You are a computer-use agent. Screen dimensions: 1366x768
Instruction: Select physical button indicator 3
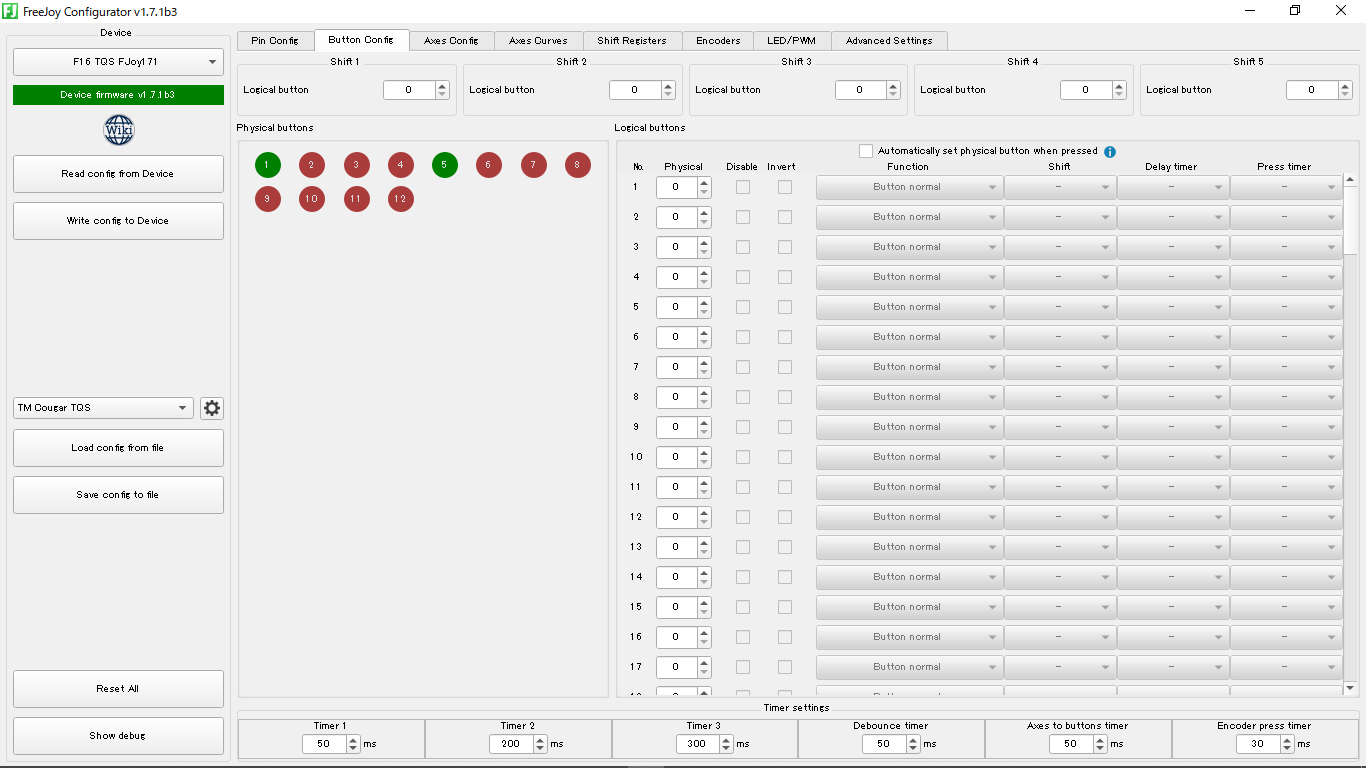[x=356, y=165]
